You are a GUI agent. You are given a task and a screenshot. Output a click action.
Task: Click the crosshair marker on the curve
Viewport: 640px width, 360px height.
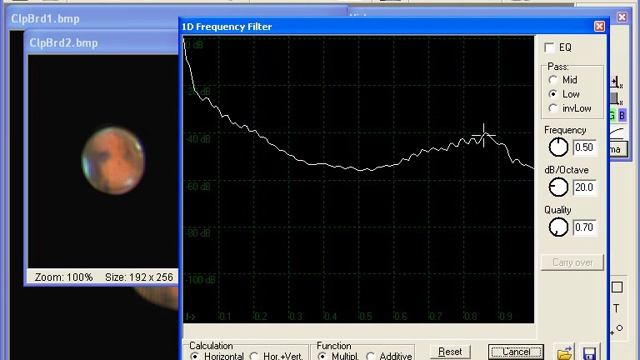pyautogui.click(x=484, y=136)
